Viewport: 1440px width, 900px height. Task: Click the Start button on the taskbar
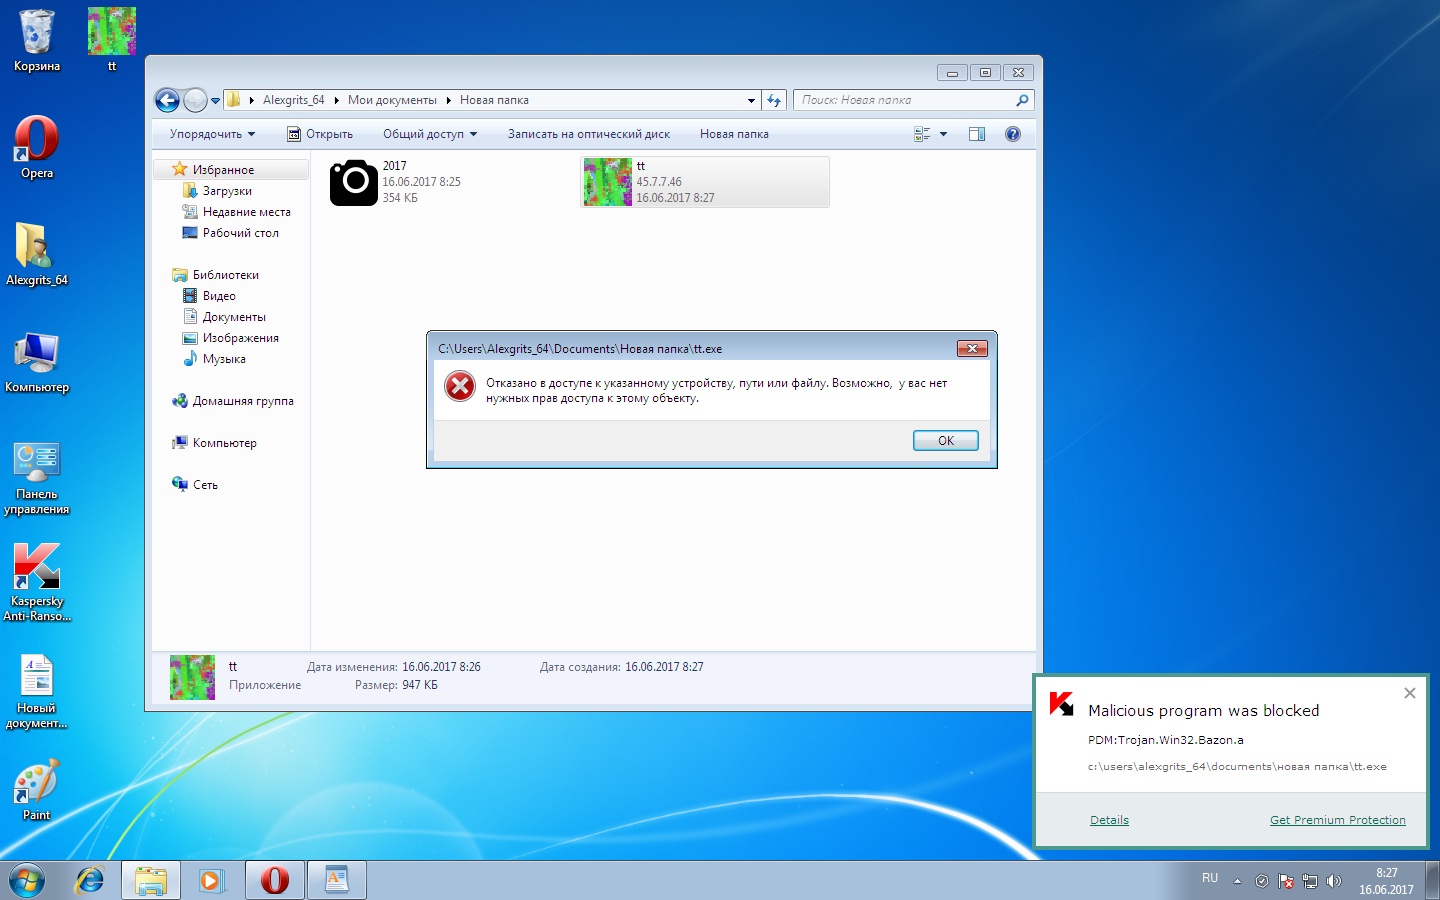click(x=27, y=880)
